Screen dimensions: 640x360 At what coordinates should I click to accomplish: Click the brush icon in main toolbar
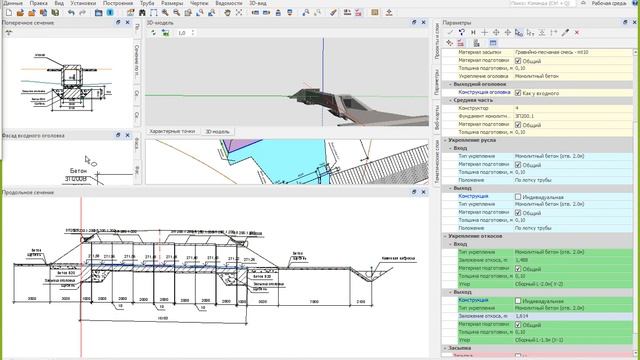tap(333, 13)
